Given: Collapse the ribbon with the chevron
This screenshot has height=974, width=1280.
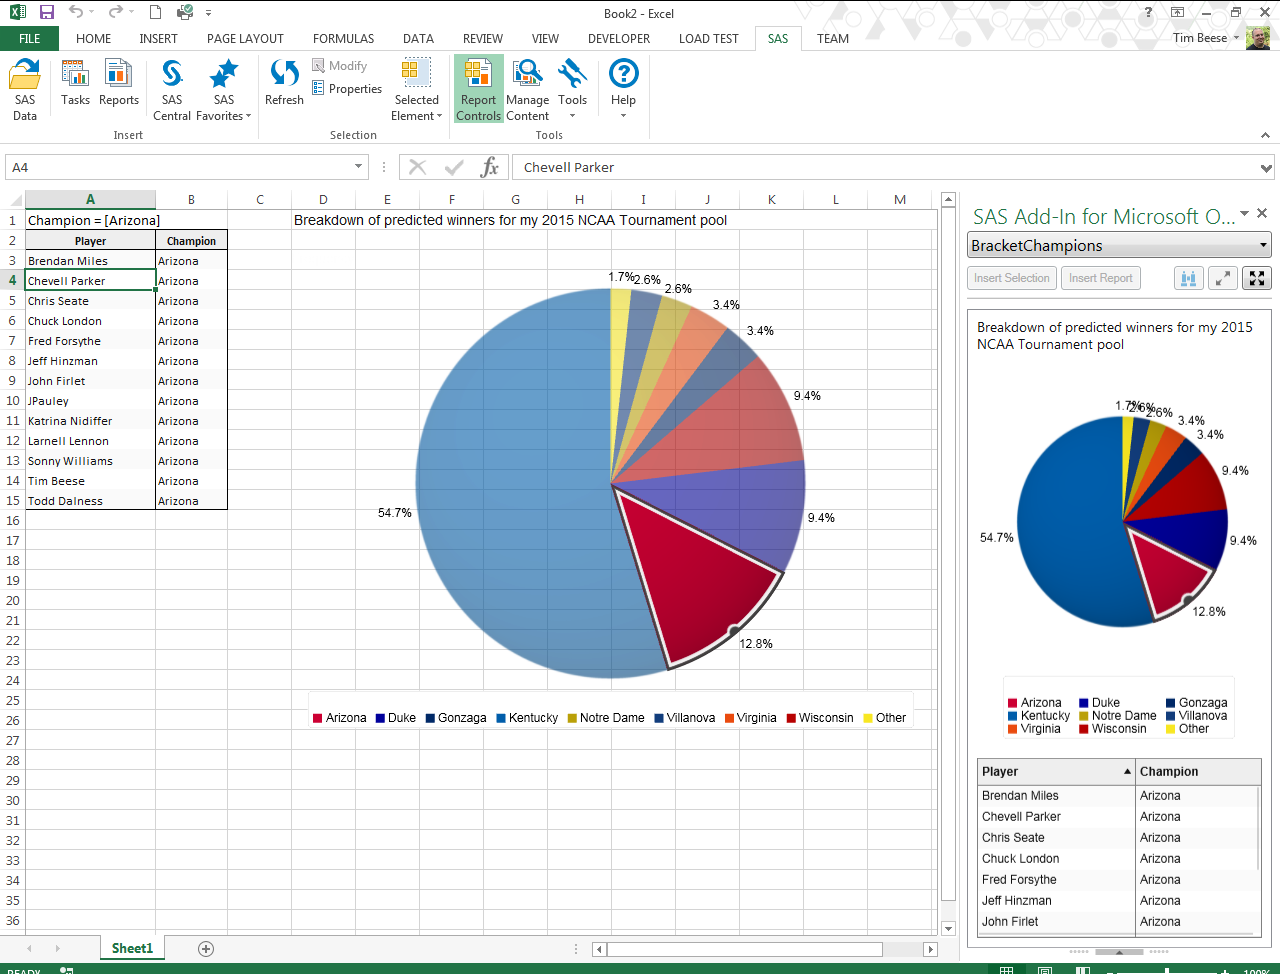Looking at the screenshot, I should pos(1266,135).
